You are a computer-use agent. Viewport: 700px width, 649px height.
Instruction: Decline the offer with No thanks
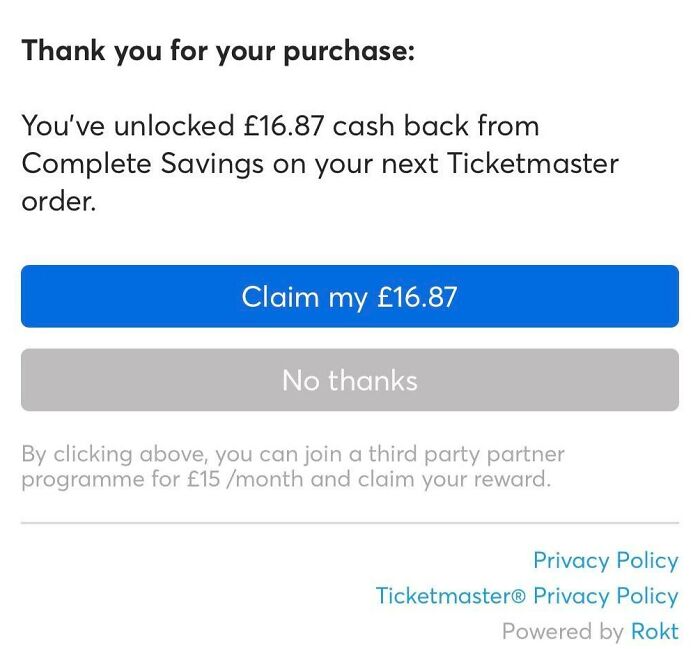click(349, 380)
